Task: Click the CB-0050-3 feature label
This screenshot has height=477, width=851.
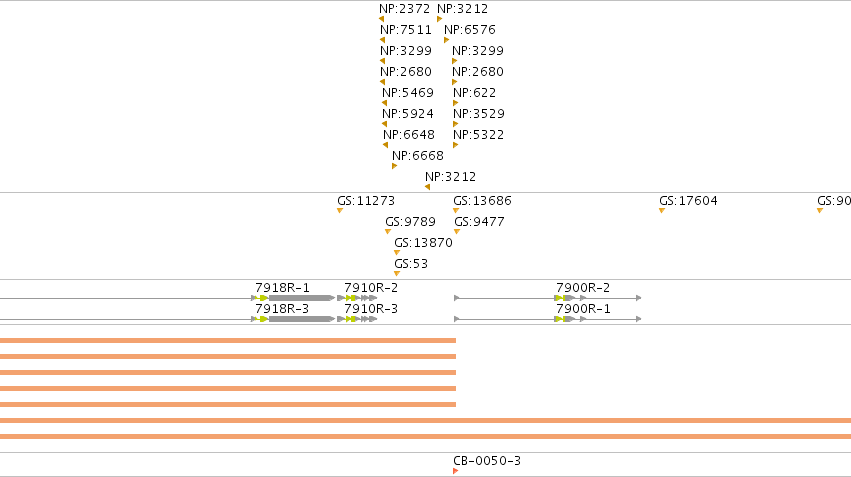Action: (x=487, y=461)
